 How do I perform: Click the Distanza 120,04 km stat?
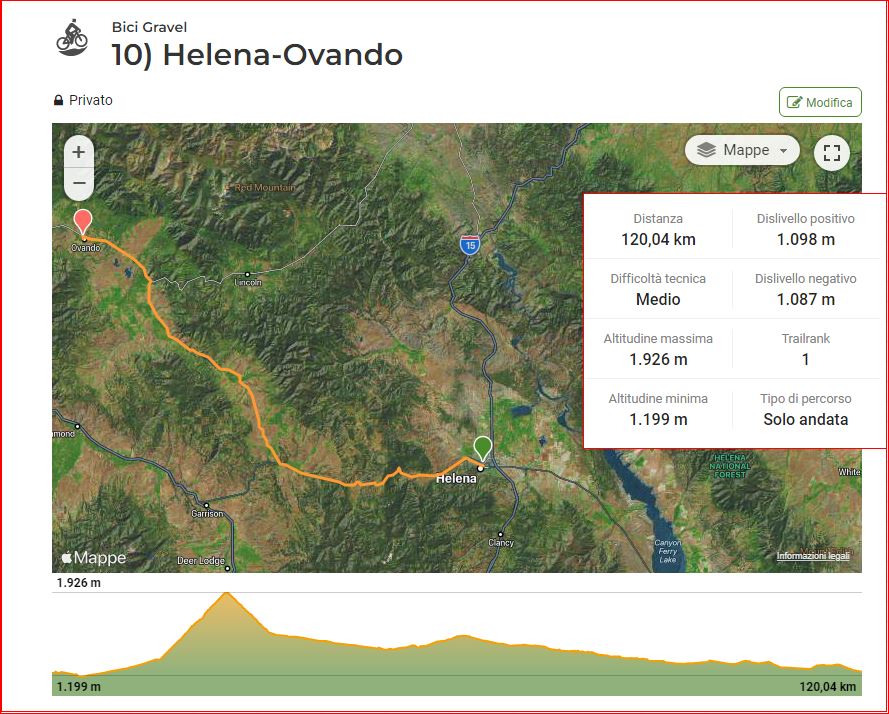point(658,230)
